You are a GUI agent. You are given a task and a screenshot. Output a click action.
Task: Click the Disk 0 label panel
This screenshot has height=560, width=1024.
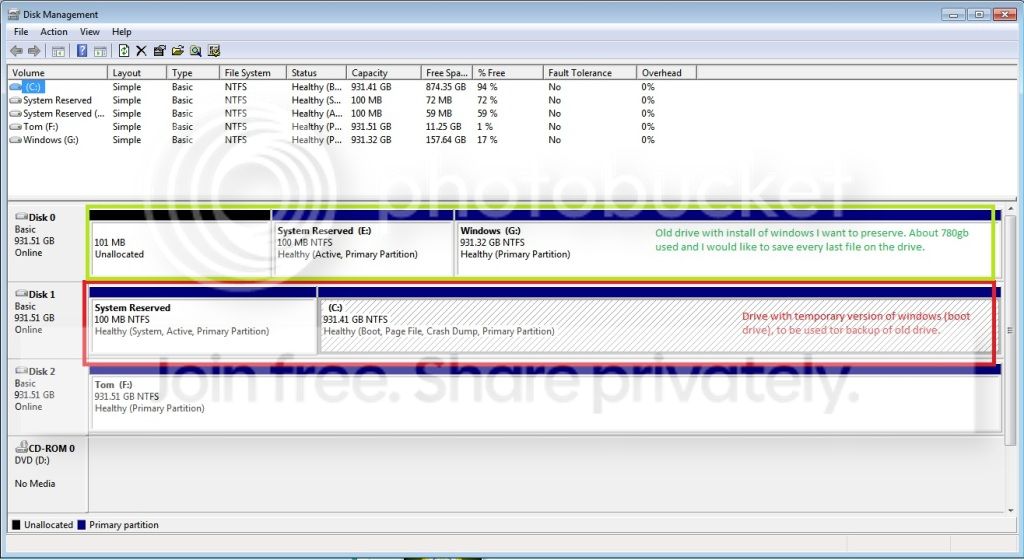click(48, 243)
